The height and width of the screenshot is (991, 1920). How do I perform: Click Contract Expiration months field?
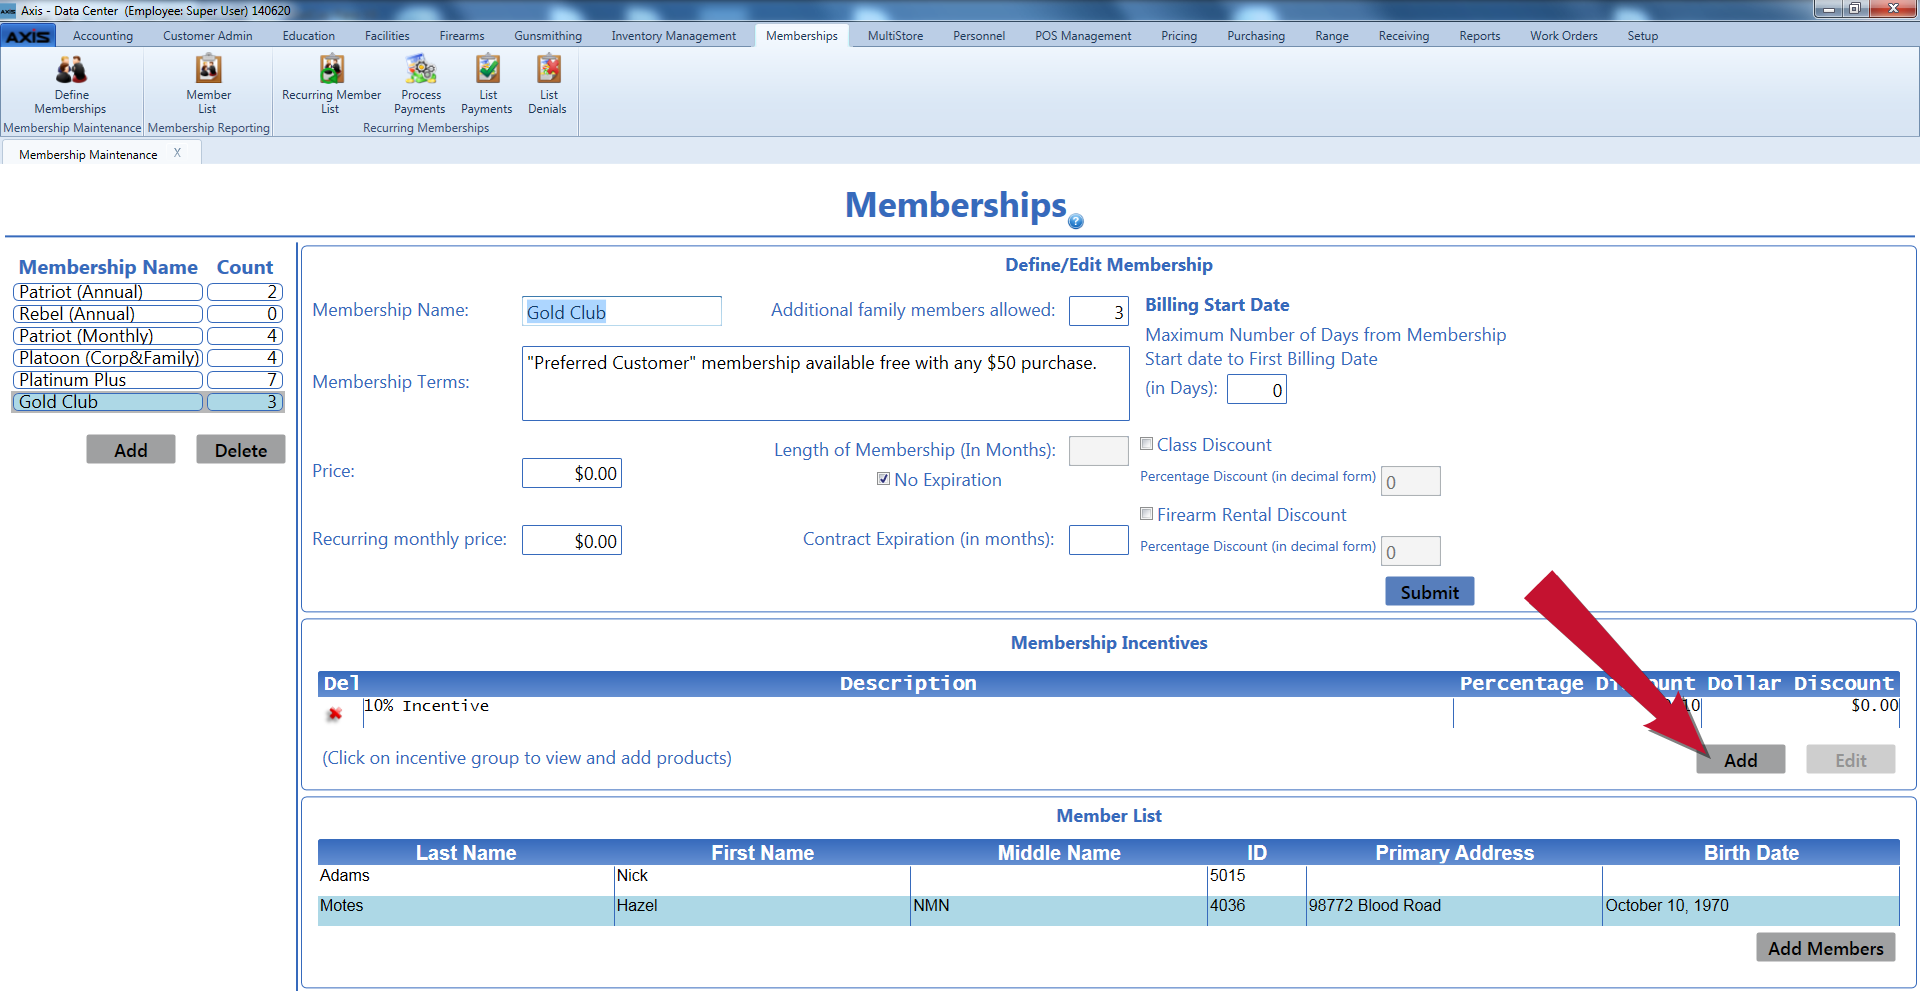[1099, 540]
